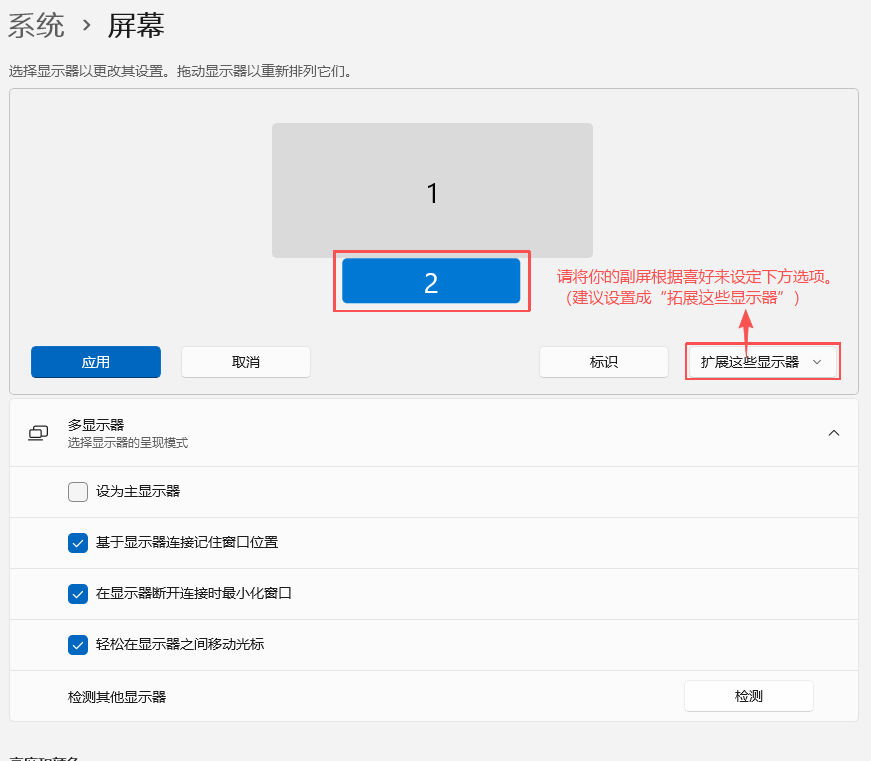
Task: Select the blue display 2 rectangle
Action: [431, 281]
